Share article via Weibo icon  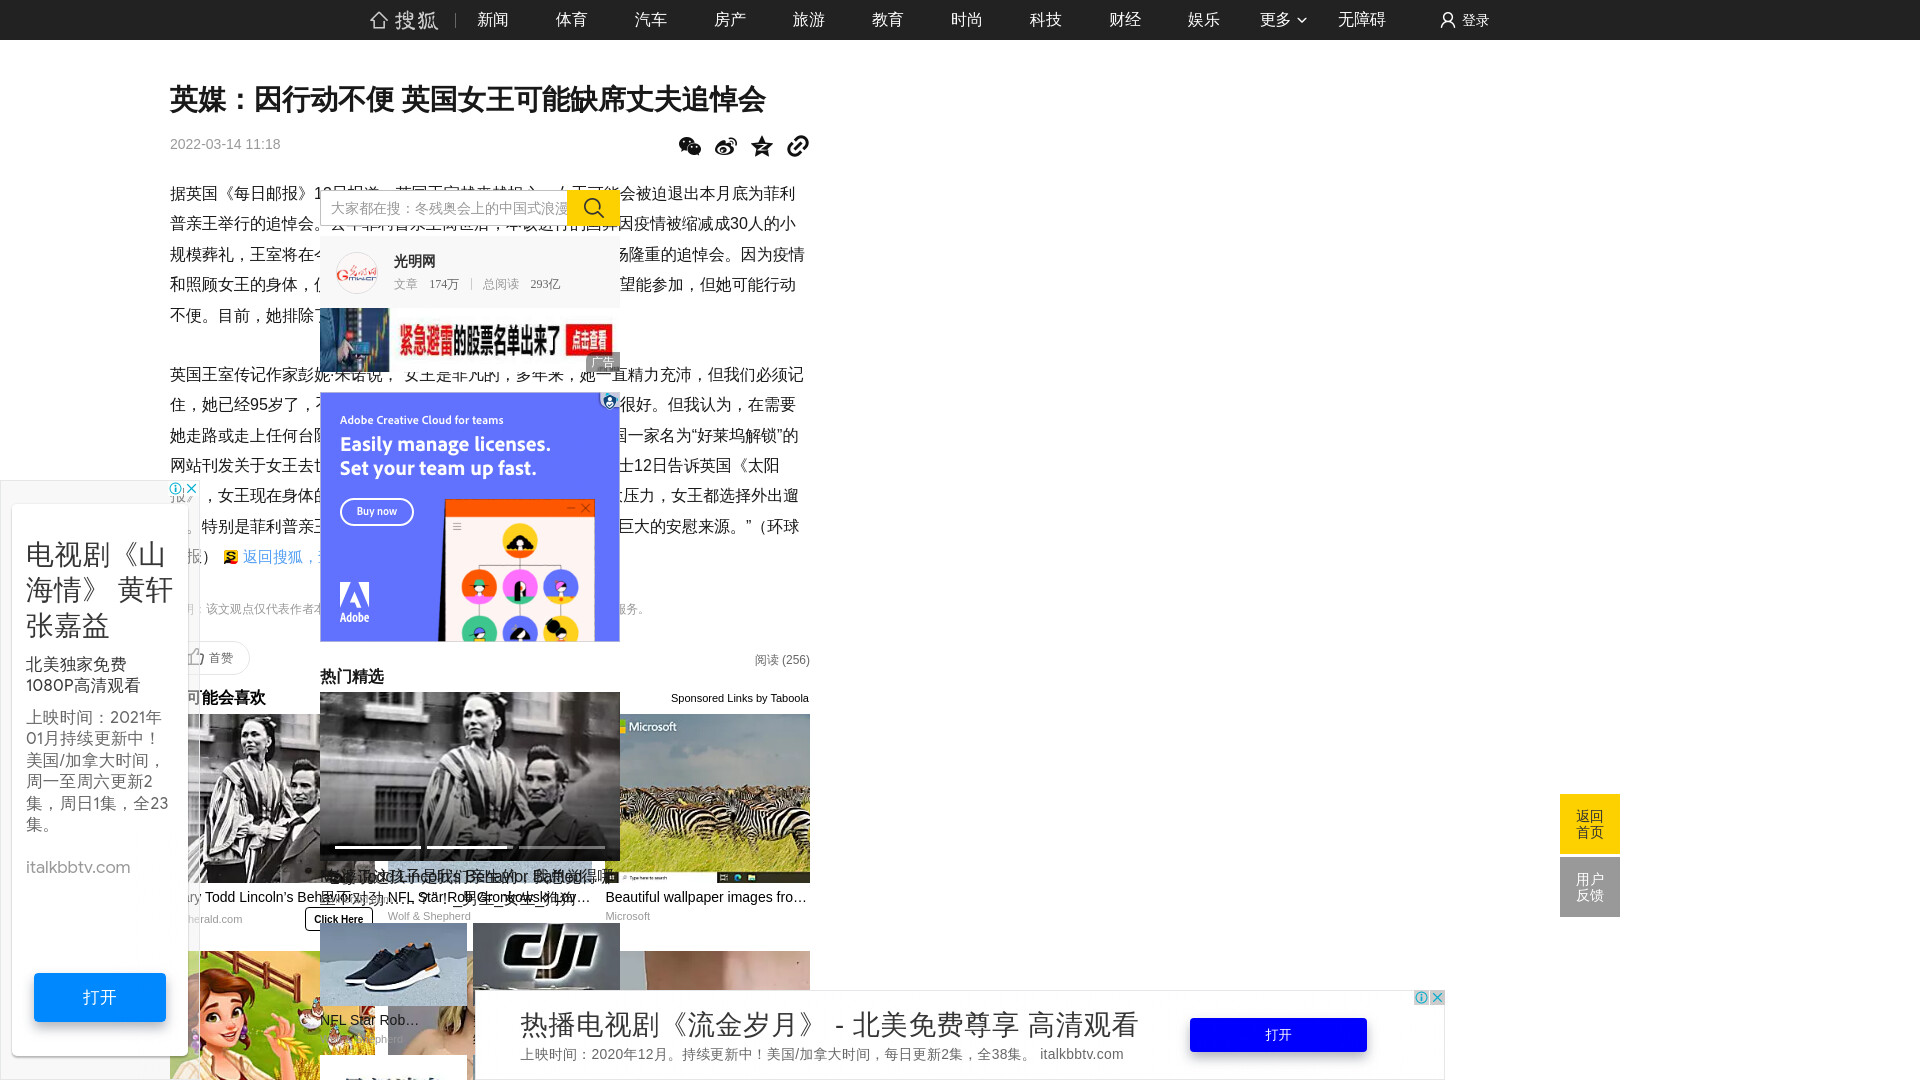click(x=726, y=147)
